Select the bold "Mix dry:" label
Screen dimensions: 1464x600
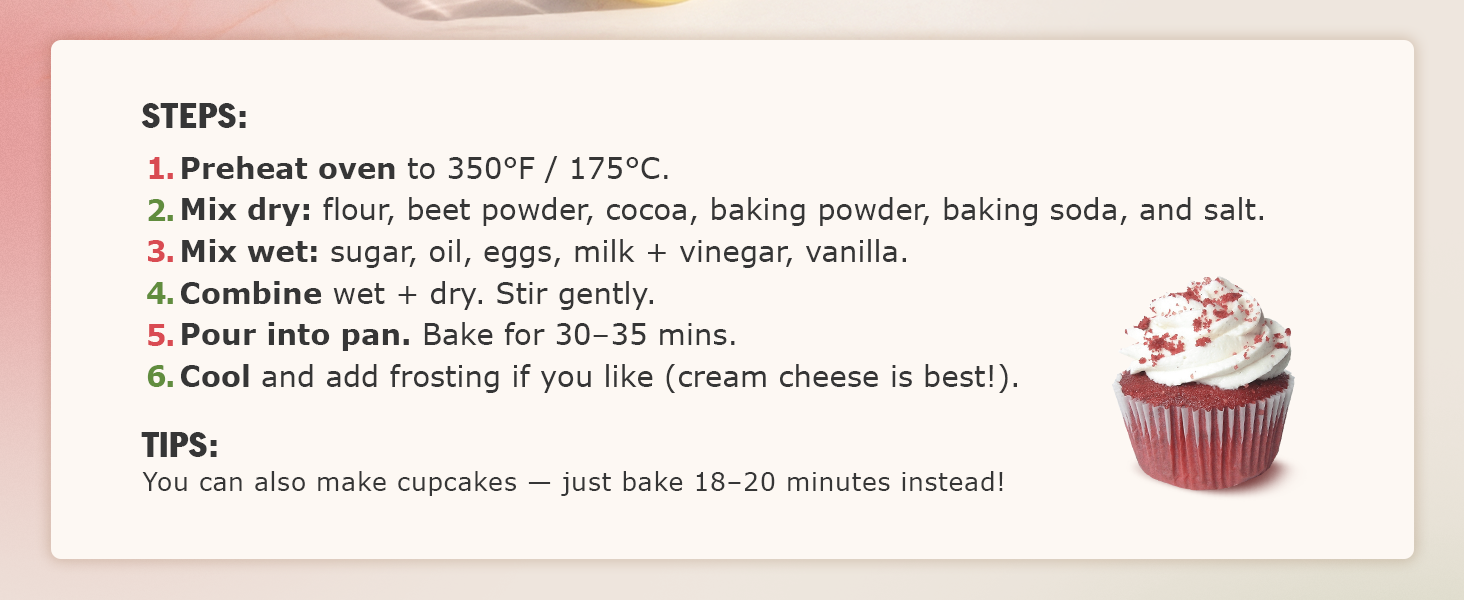246,211
